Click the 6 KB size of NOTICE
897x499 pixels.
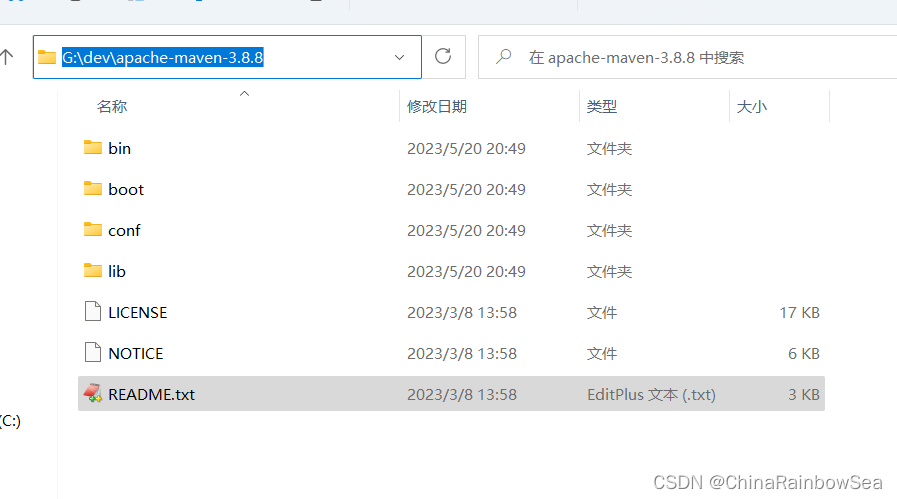pos(804,354)
